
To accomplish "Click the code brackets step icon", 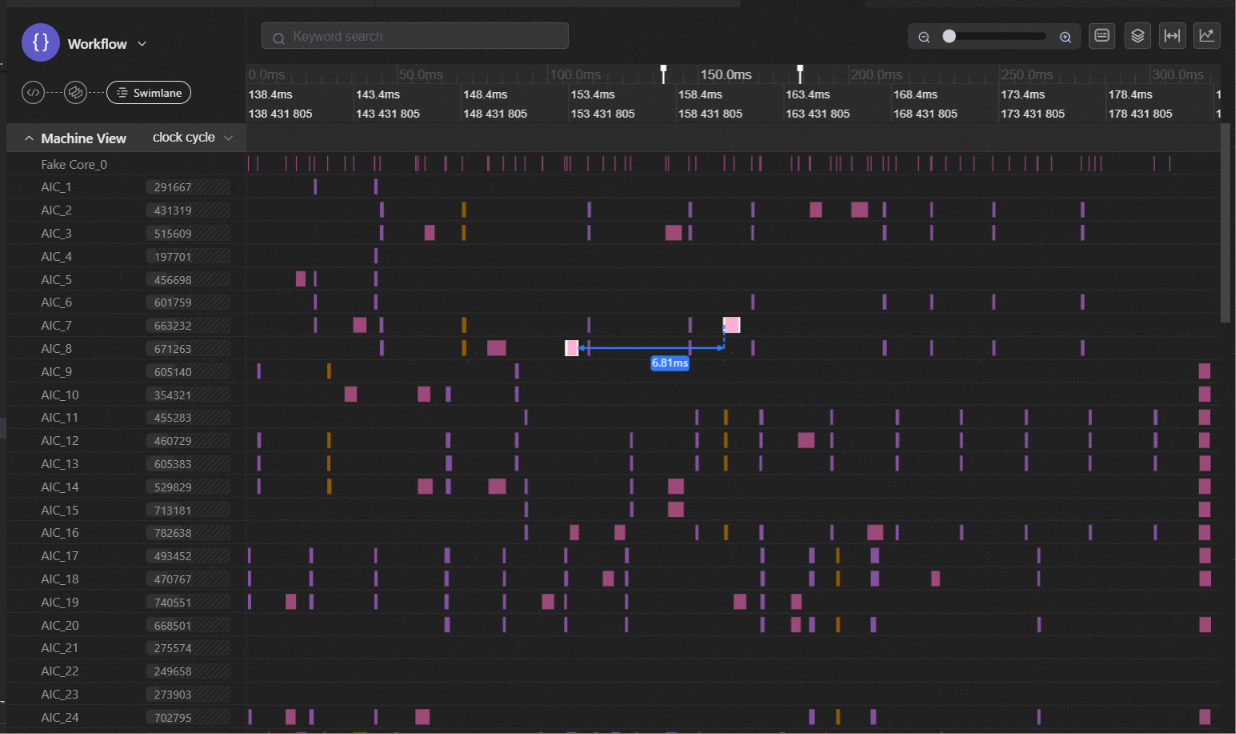I will 33,93.
